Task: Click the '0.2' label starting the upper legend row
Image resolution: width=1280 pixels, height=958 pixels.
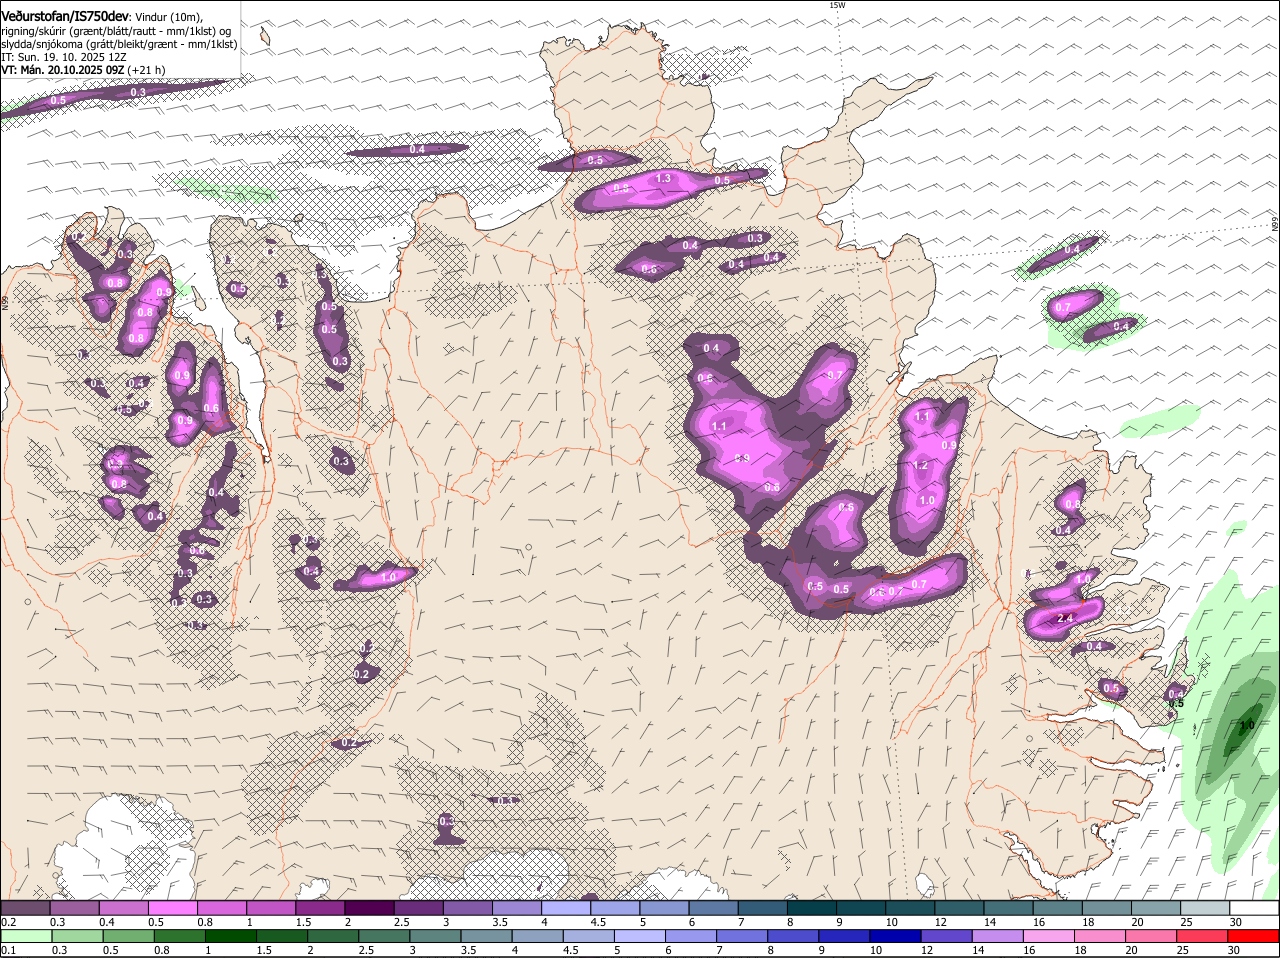Action: [x=8, y=922]
